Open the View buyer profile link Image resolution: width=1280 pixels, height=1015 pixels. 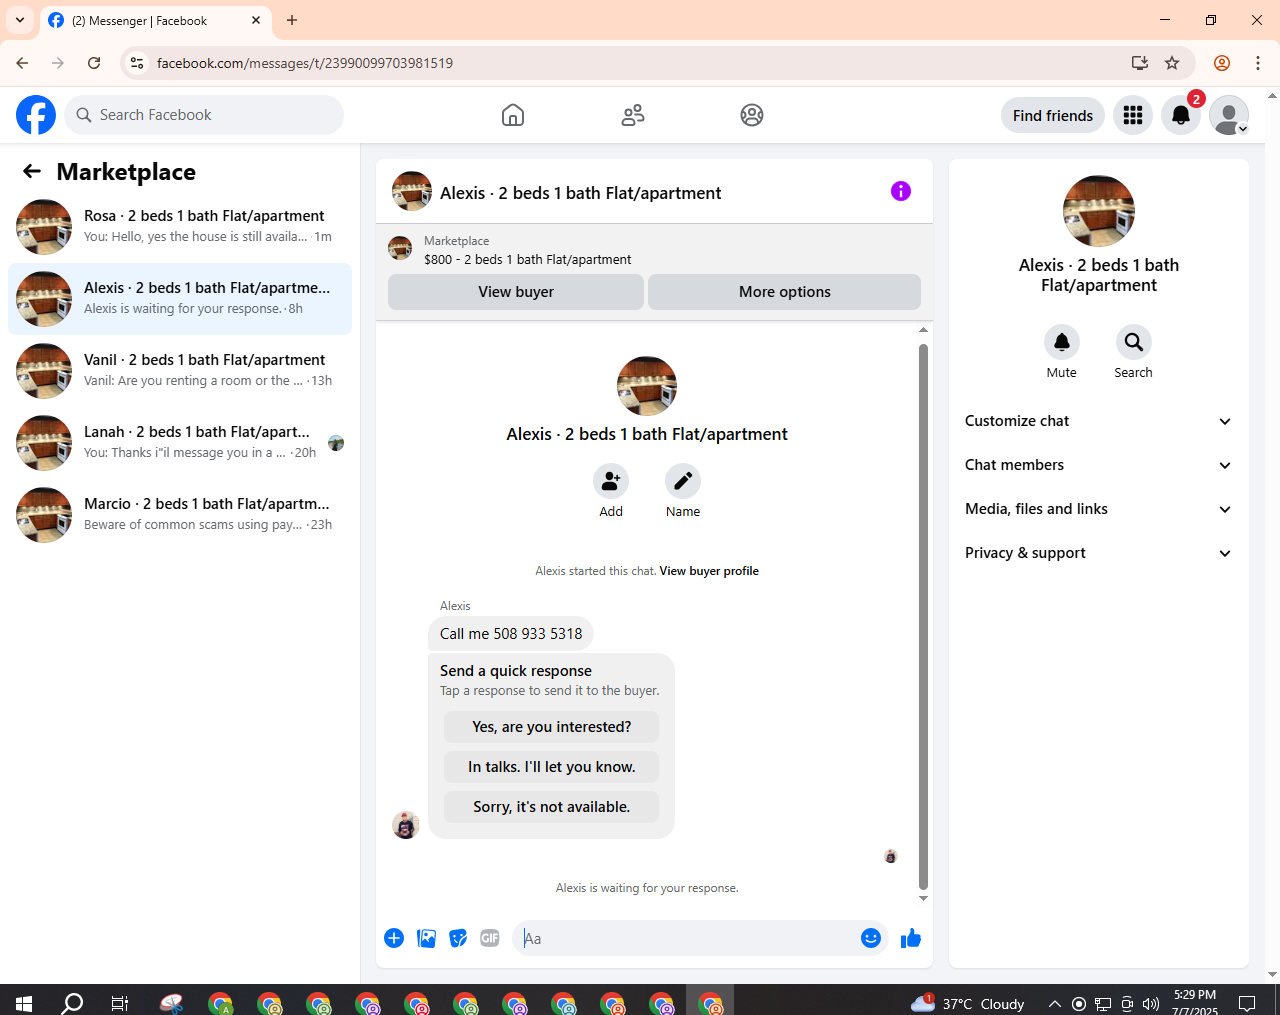[x=709, y=571]
